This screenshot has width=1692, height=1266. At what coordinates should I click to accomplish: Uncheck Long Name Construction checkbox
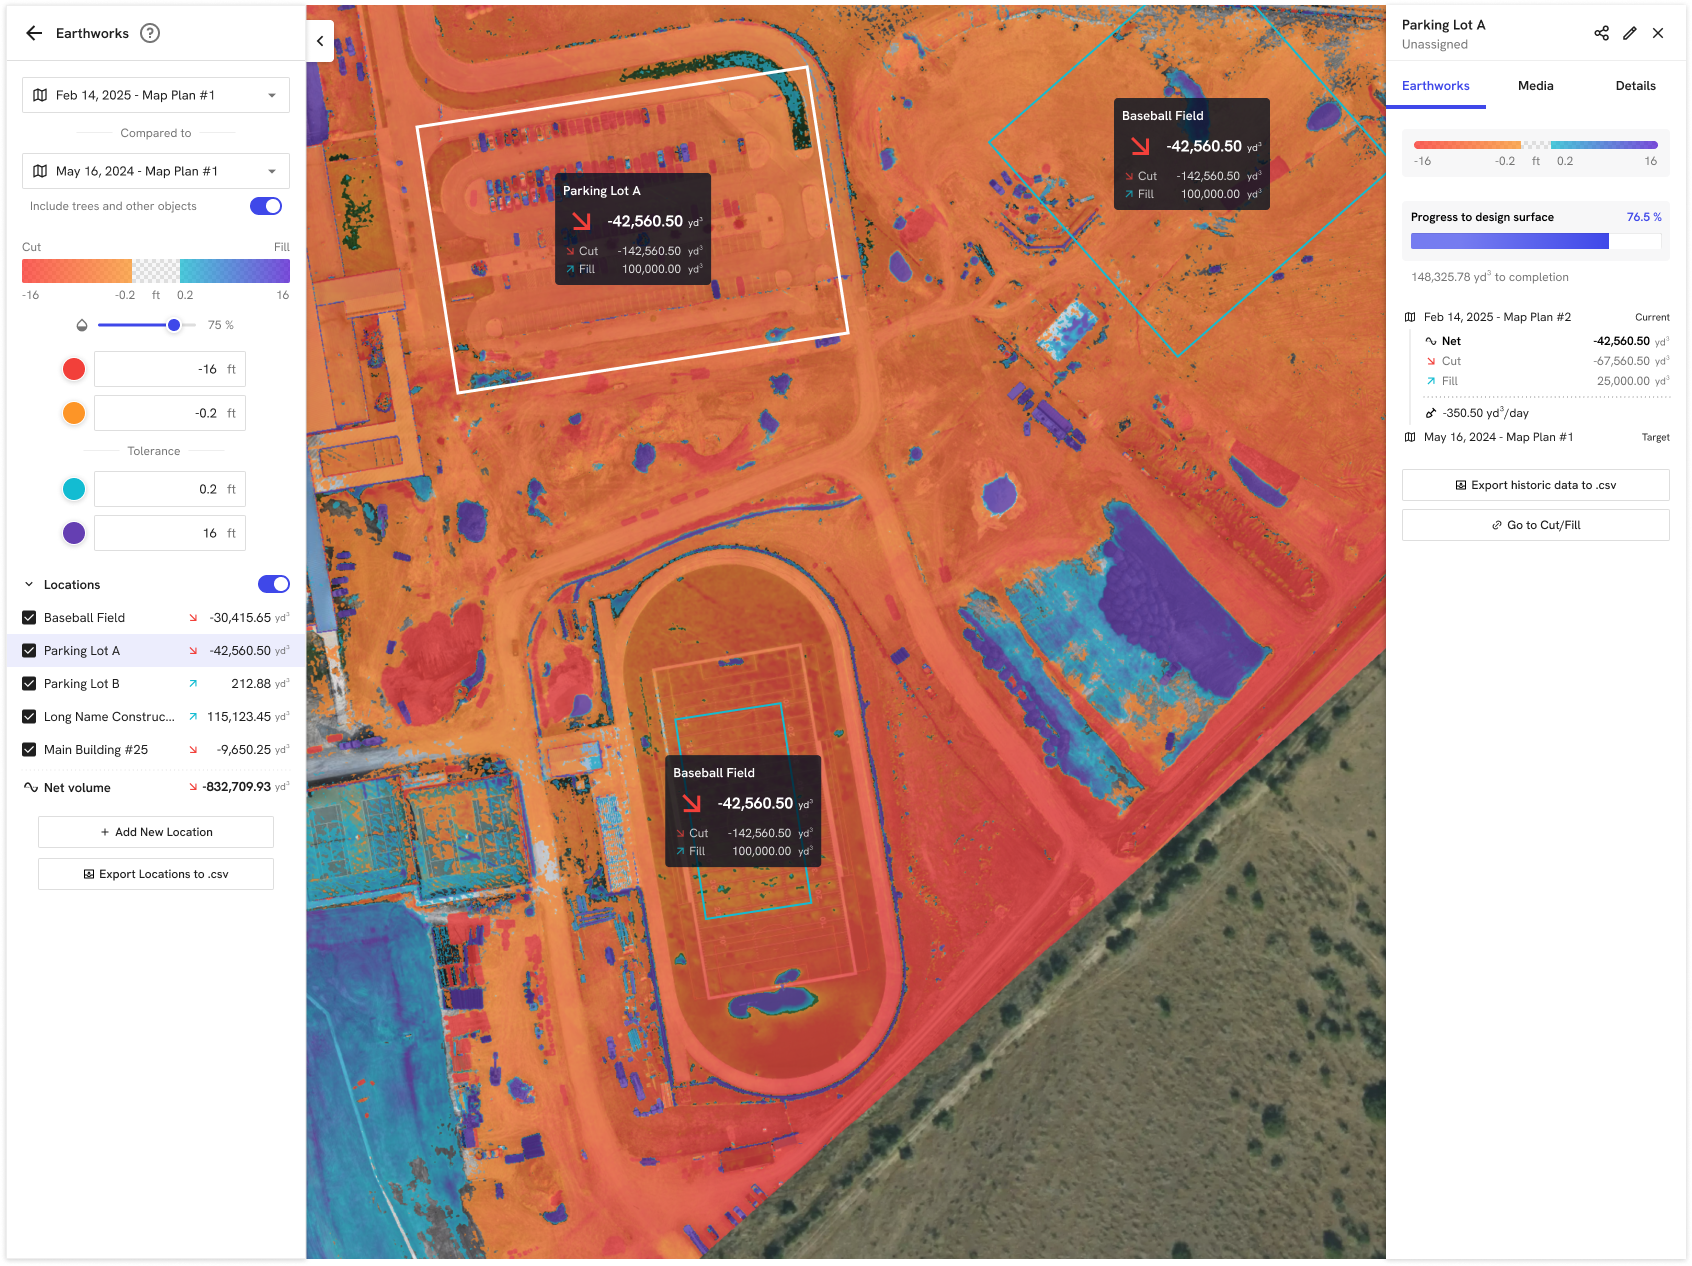click(29, 717)
